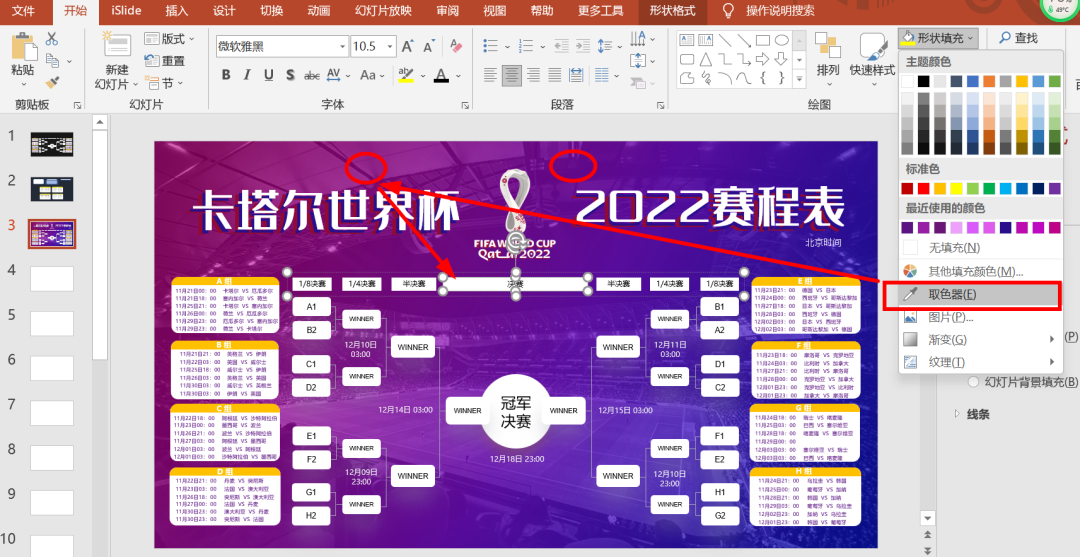Pick the black theme color swatch
Image resolution: width=1080 pixels, height=557 pixels.
click(x=924, y=81)
